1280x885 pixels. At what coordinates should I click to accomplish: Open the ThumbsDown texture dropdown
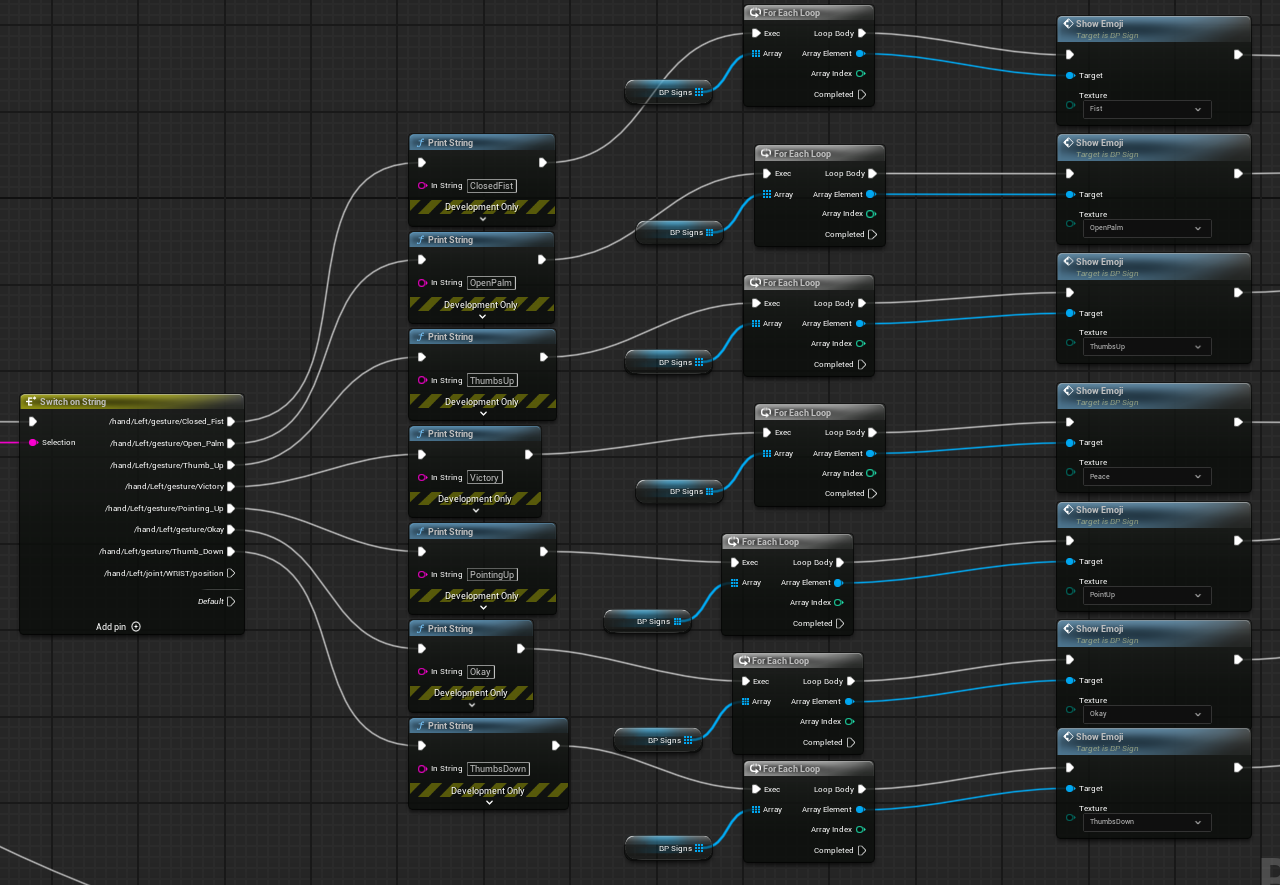click(x=1146, y=822)
